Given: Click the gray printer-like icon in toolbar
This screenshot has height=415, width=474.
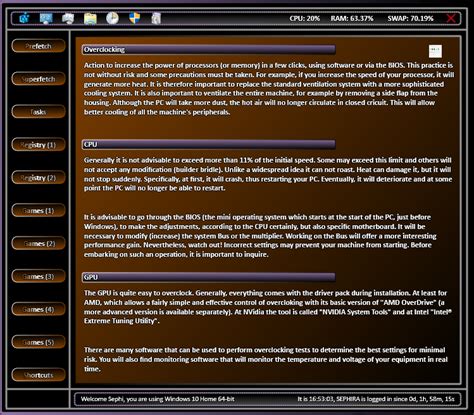Looking at the screenshot, I should 68,18.
